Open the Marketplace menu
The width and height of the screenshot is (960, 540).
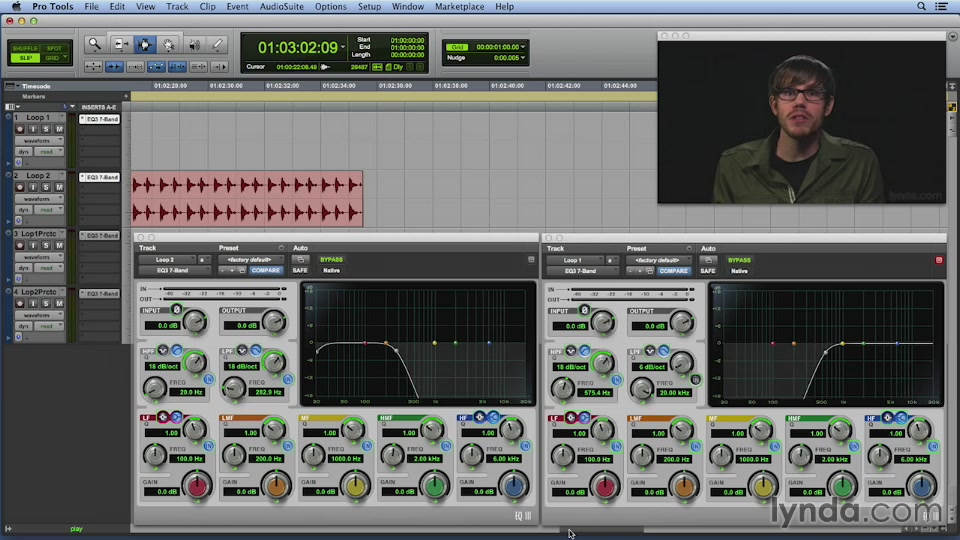coord(459,6)
